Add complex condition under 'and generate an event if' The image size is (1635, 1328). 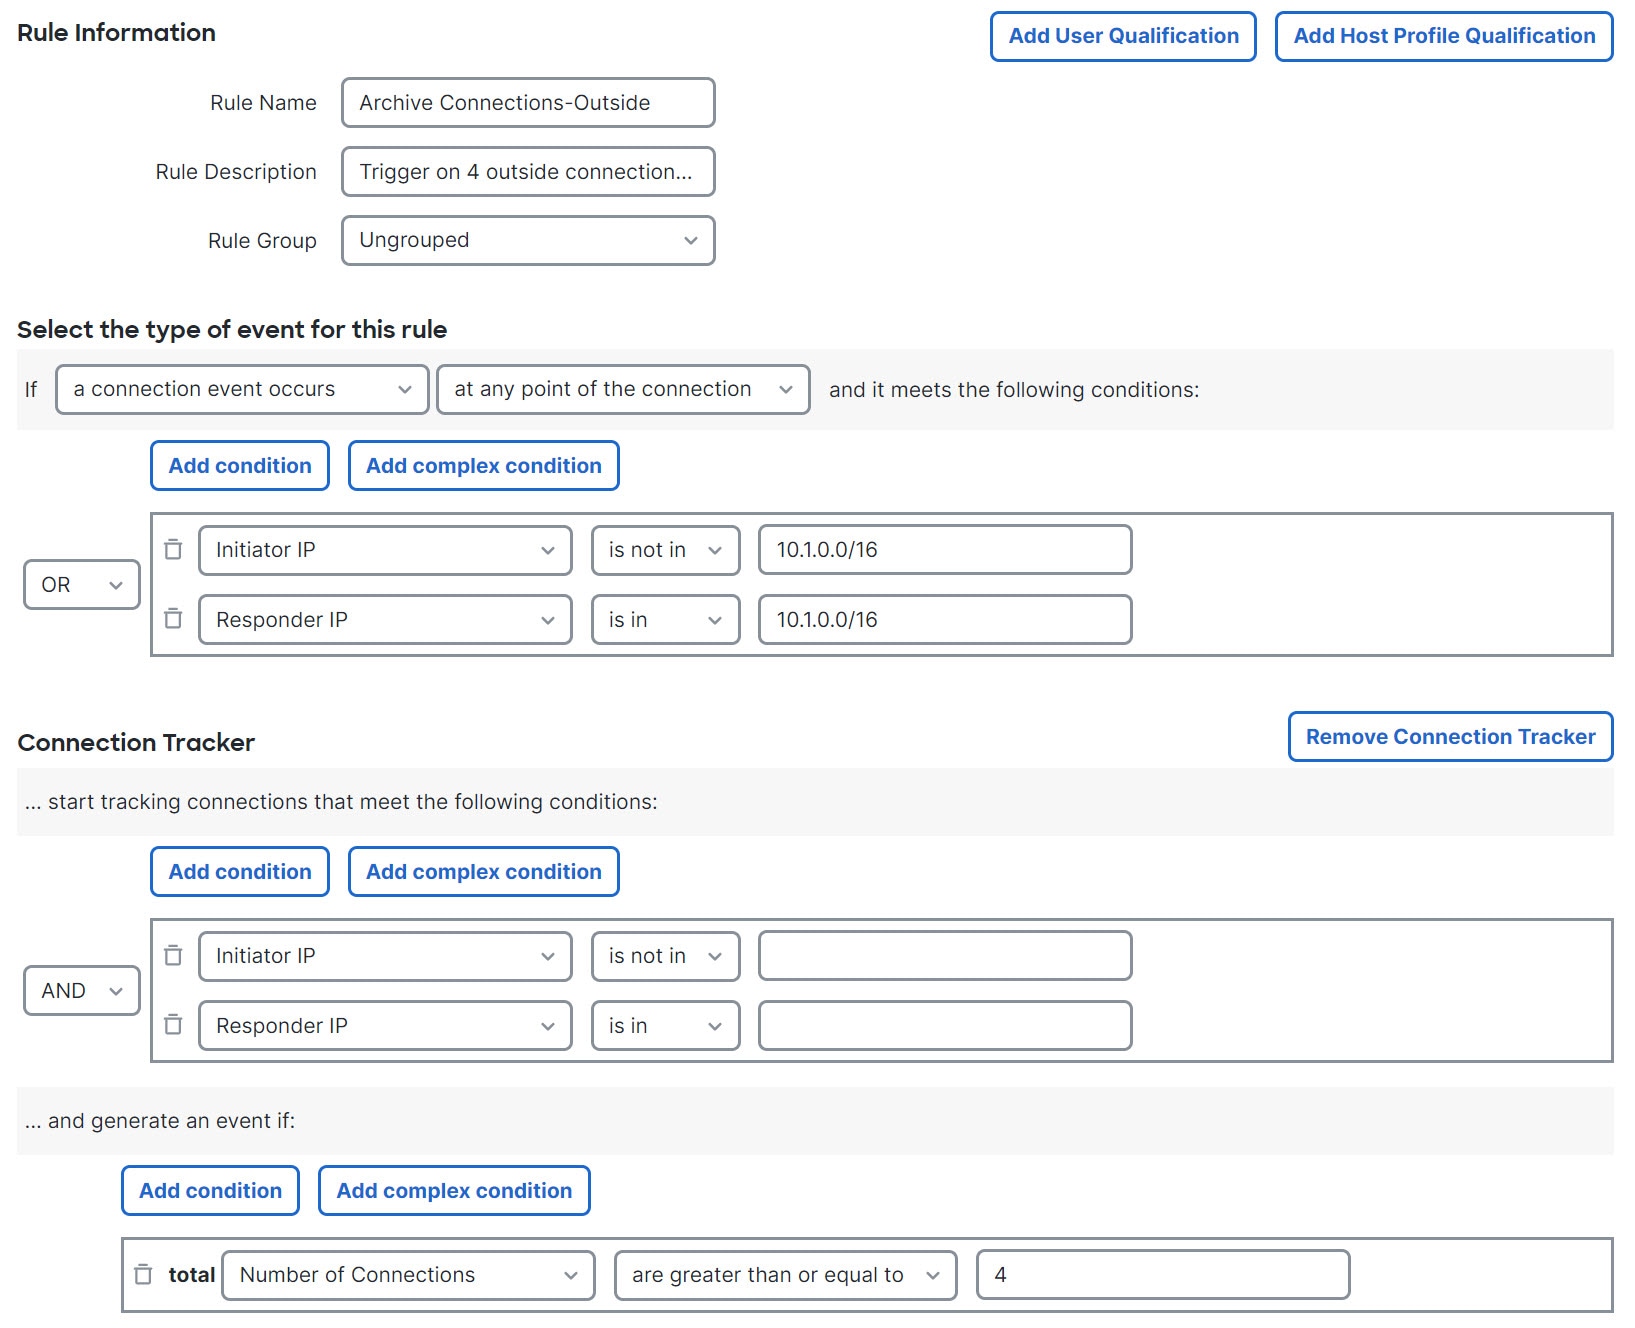pos(454,1191)
